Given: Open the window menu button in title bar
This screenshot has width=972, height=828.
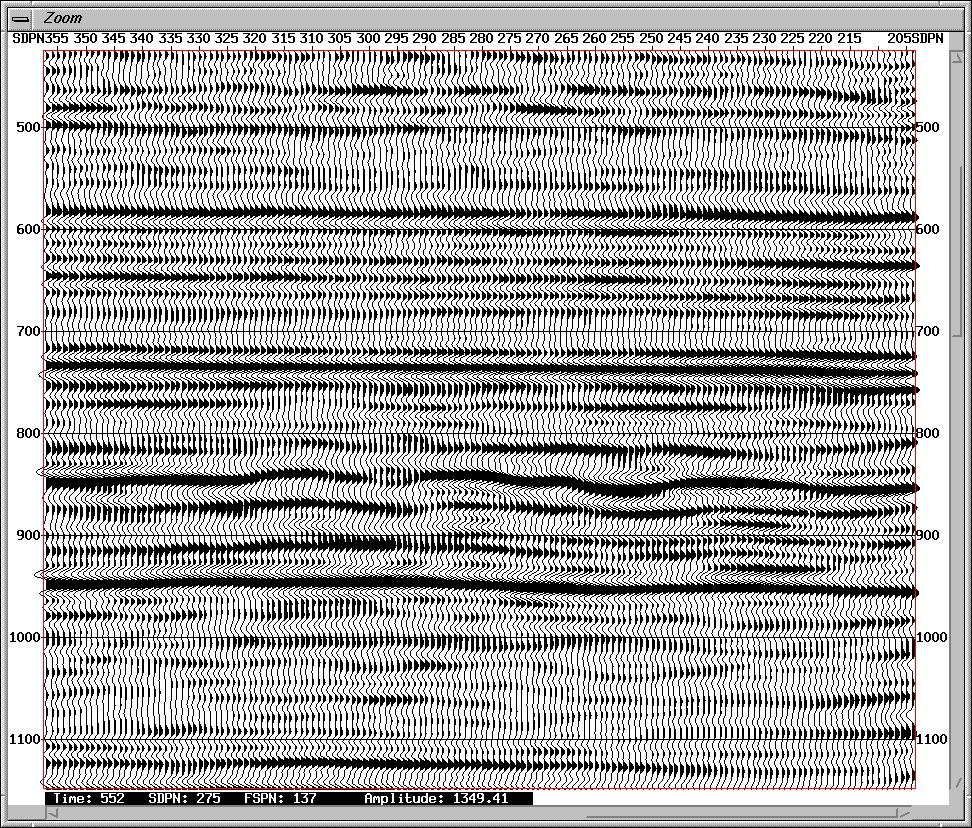Looking at the screenshot, I should pyautogui.click(x=19, y=17).
